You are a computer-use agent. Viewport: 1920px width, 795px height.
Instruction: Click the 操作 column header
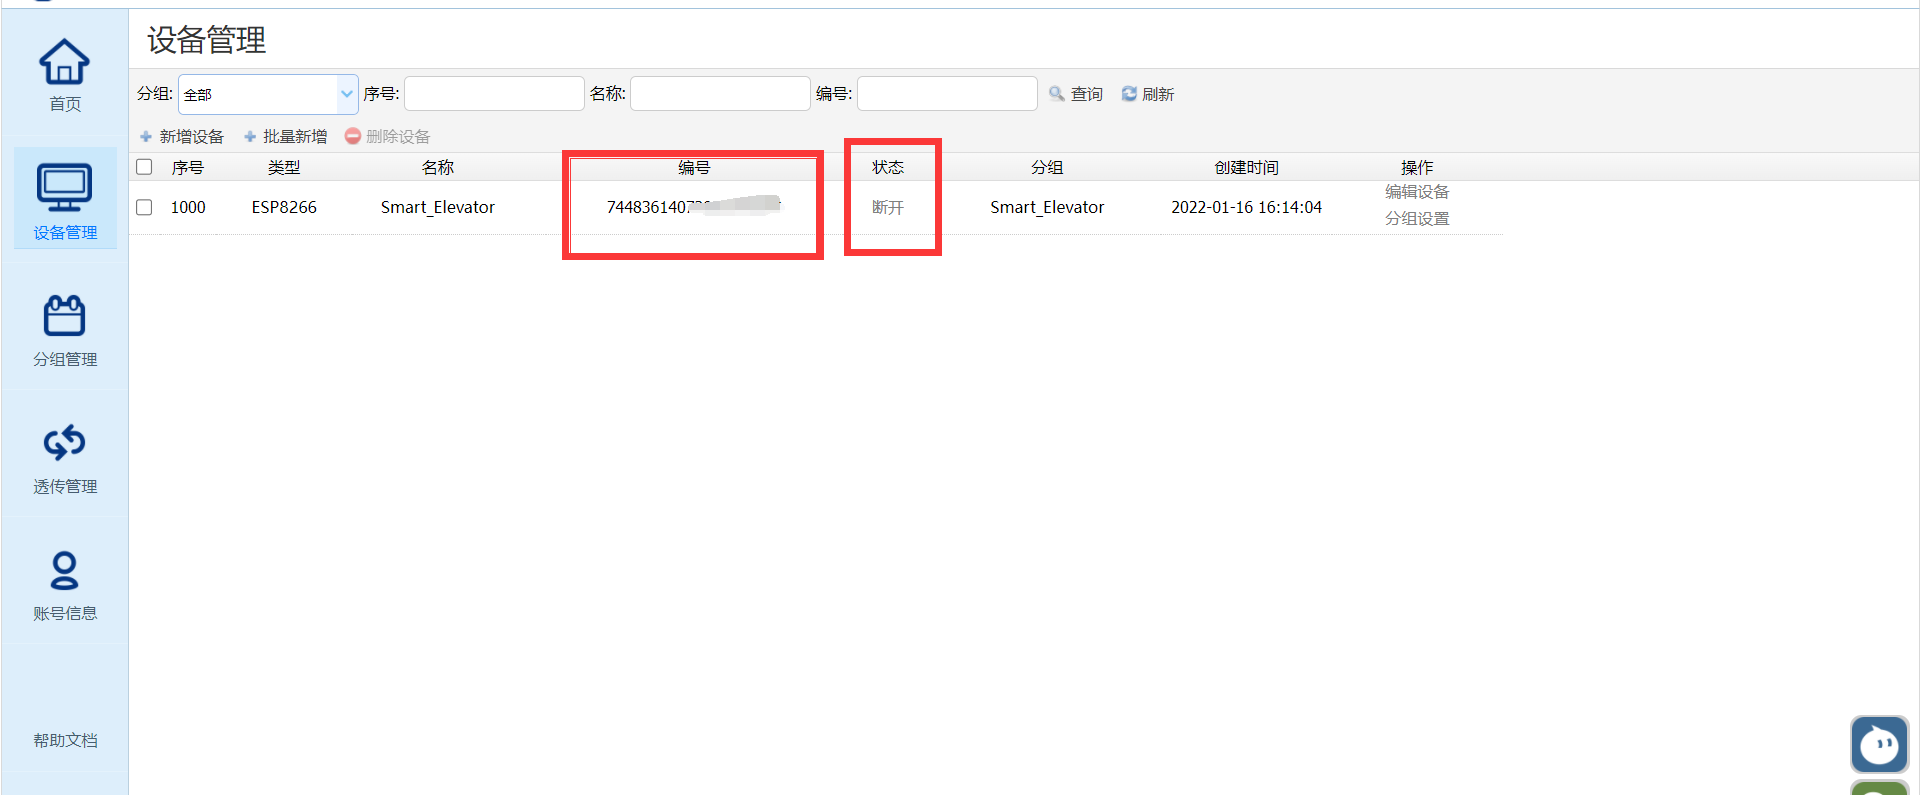pos(1417,168)
